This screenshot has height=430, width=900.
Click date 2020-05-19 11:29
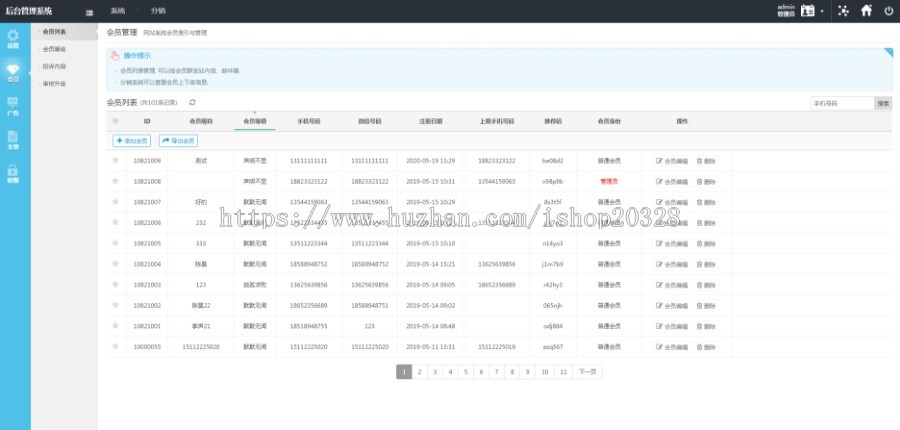point(430,161)
